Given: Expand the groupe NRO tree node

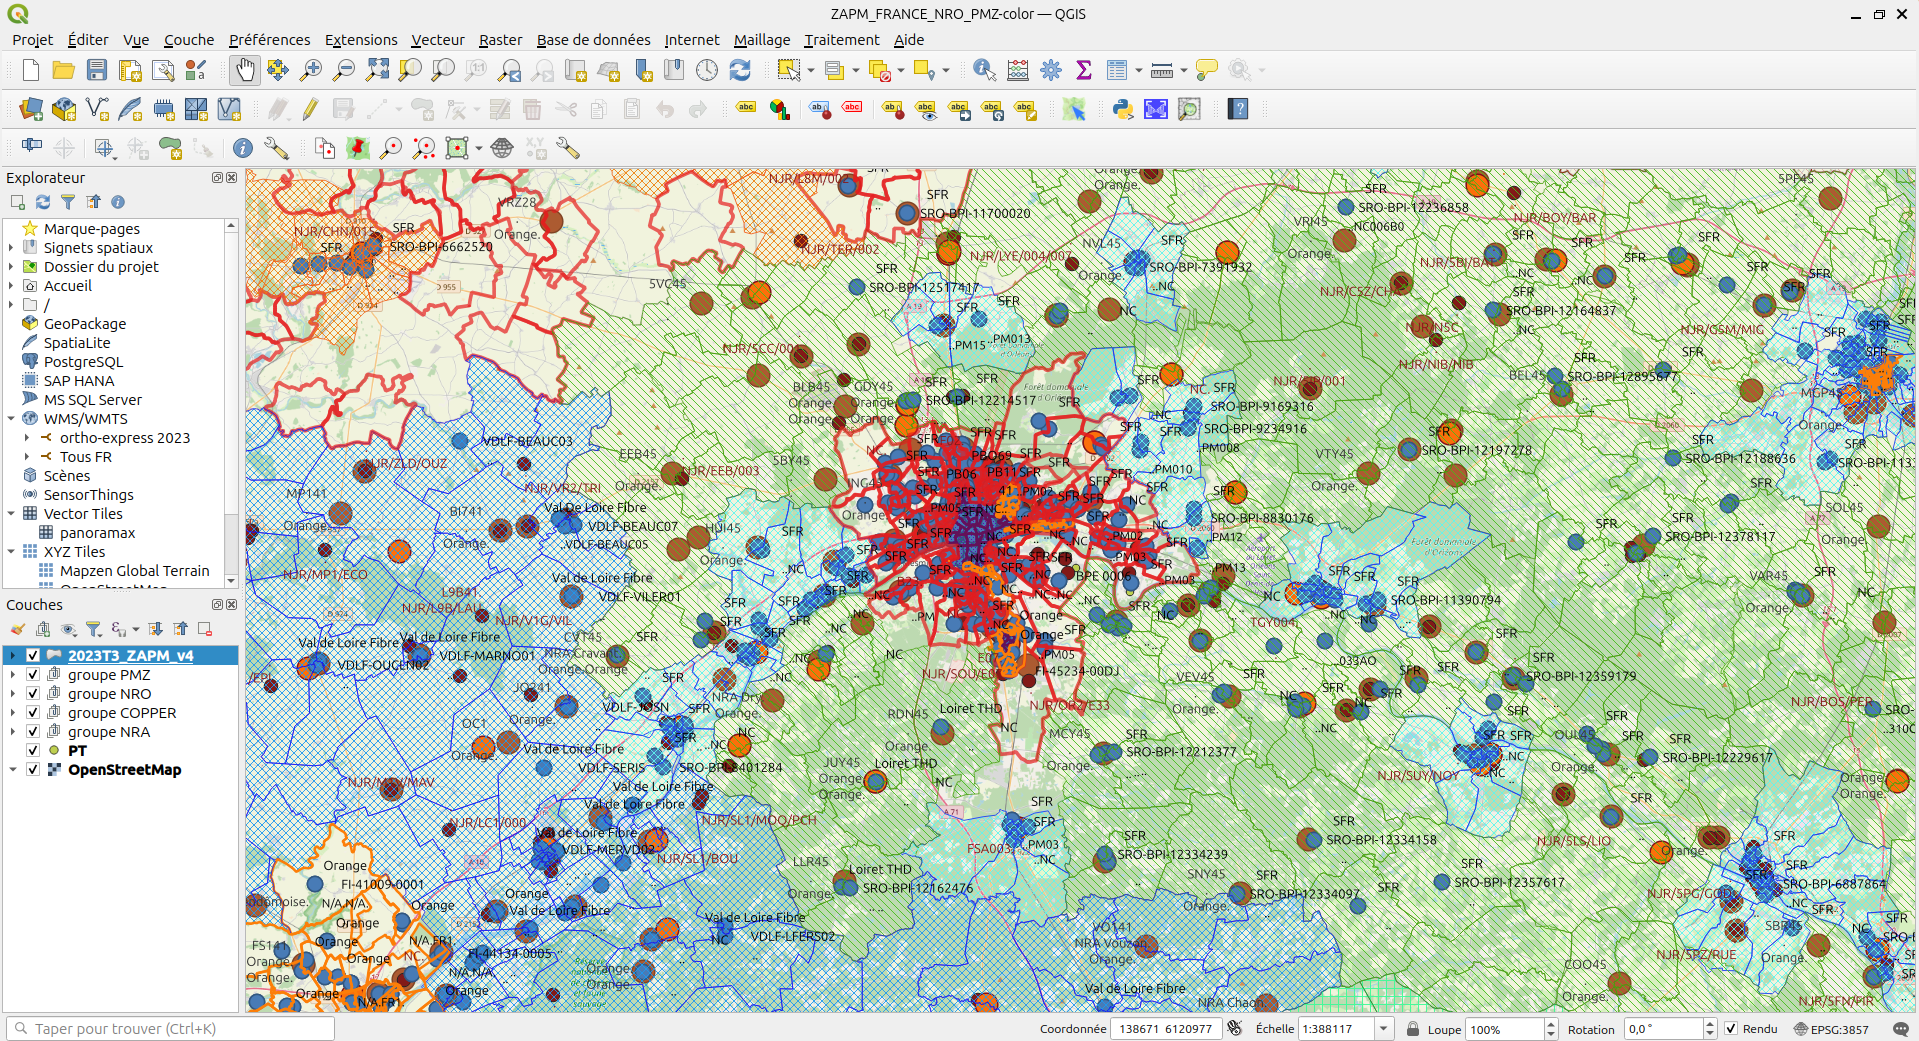Looking at the screenshot, I should 13,694.
